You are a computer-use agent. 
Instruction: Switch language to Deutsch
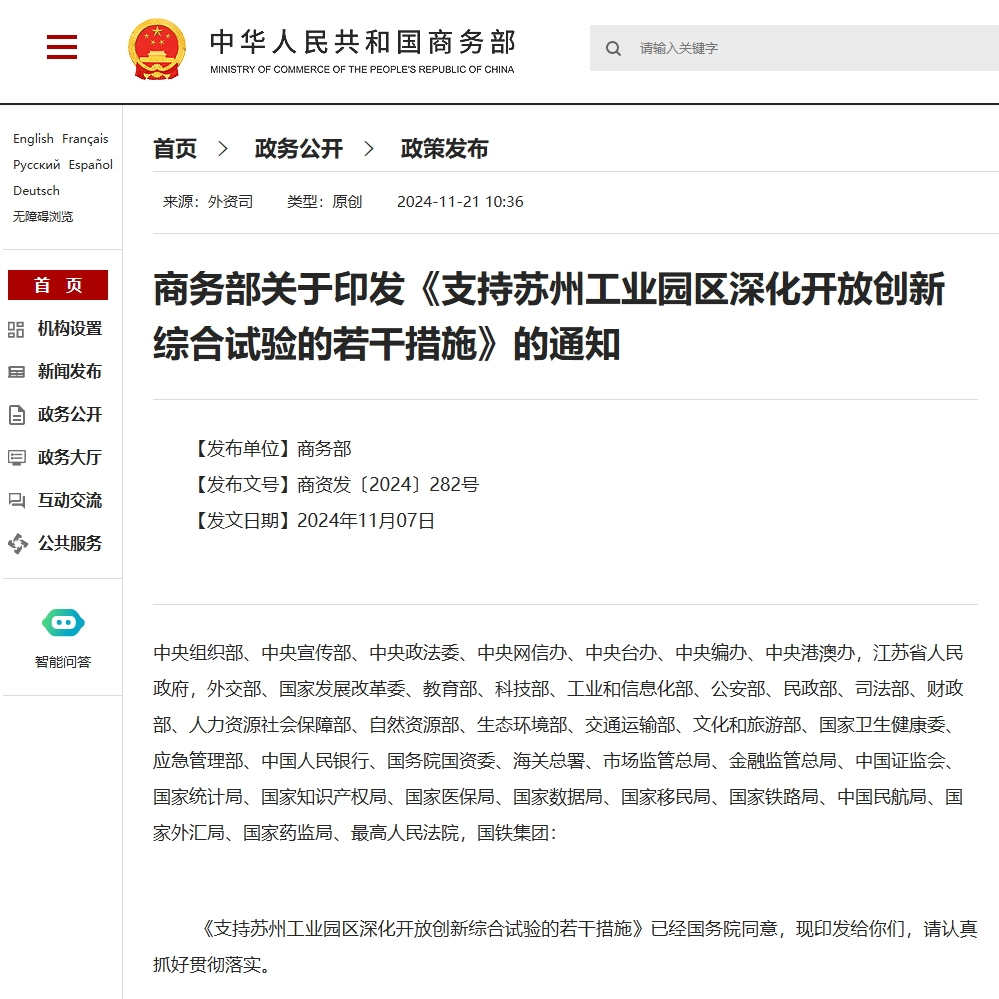click(36, 190)
